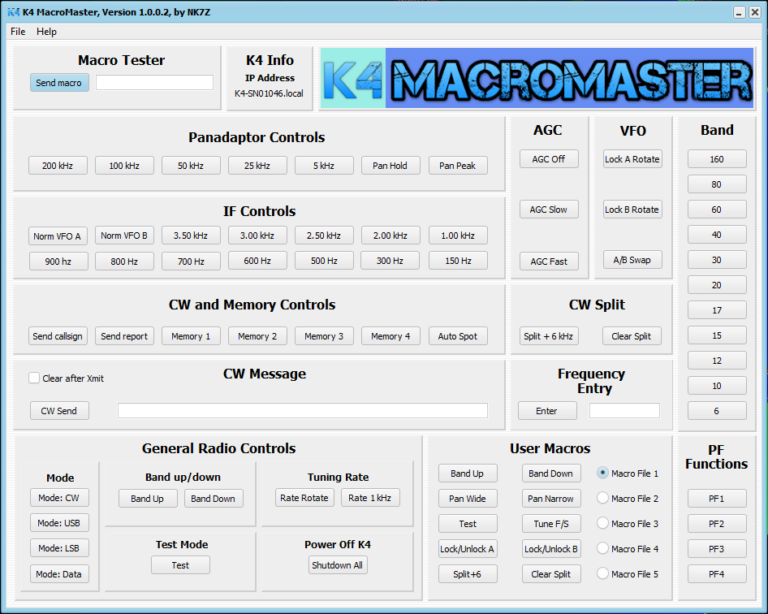Screen dimensions: 768x614
Task: Click the Pan Hold button
Action: (x=390, y=165)
